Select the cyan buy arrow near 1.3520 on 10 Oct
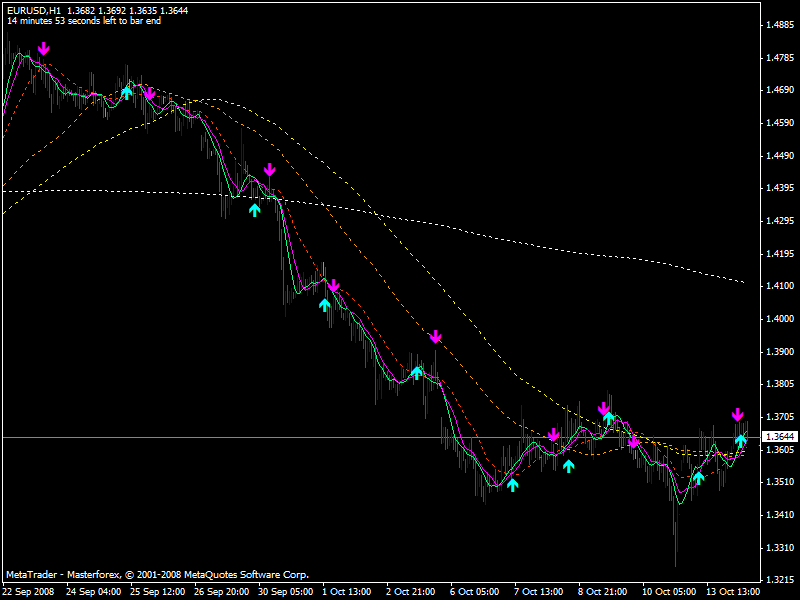The image size is (800, 600). click(698, 478)
